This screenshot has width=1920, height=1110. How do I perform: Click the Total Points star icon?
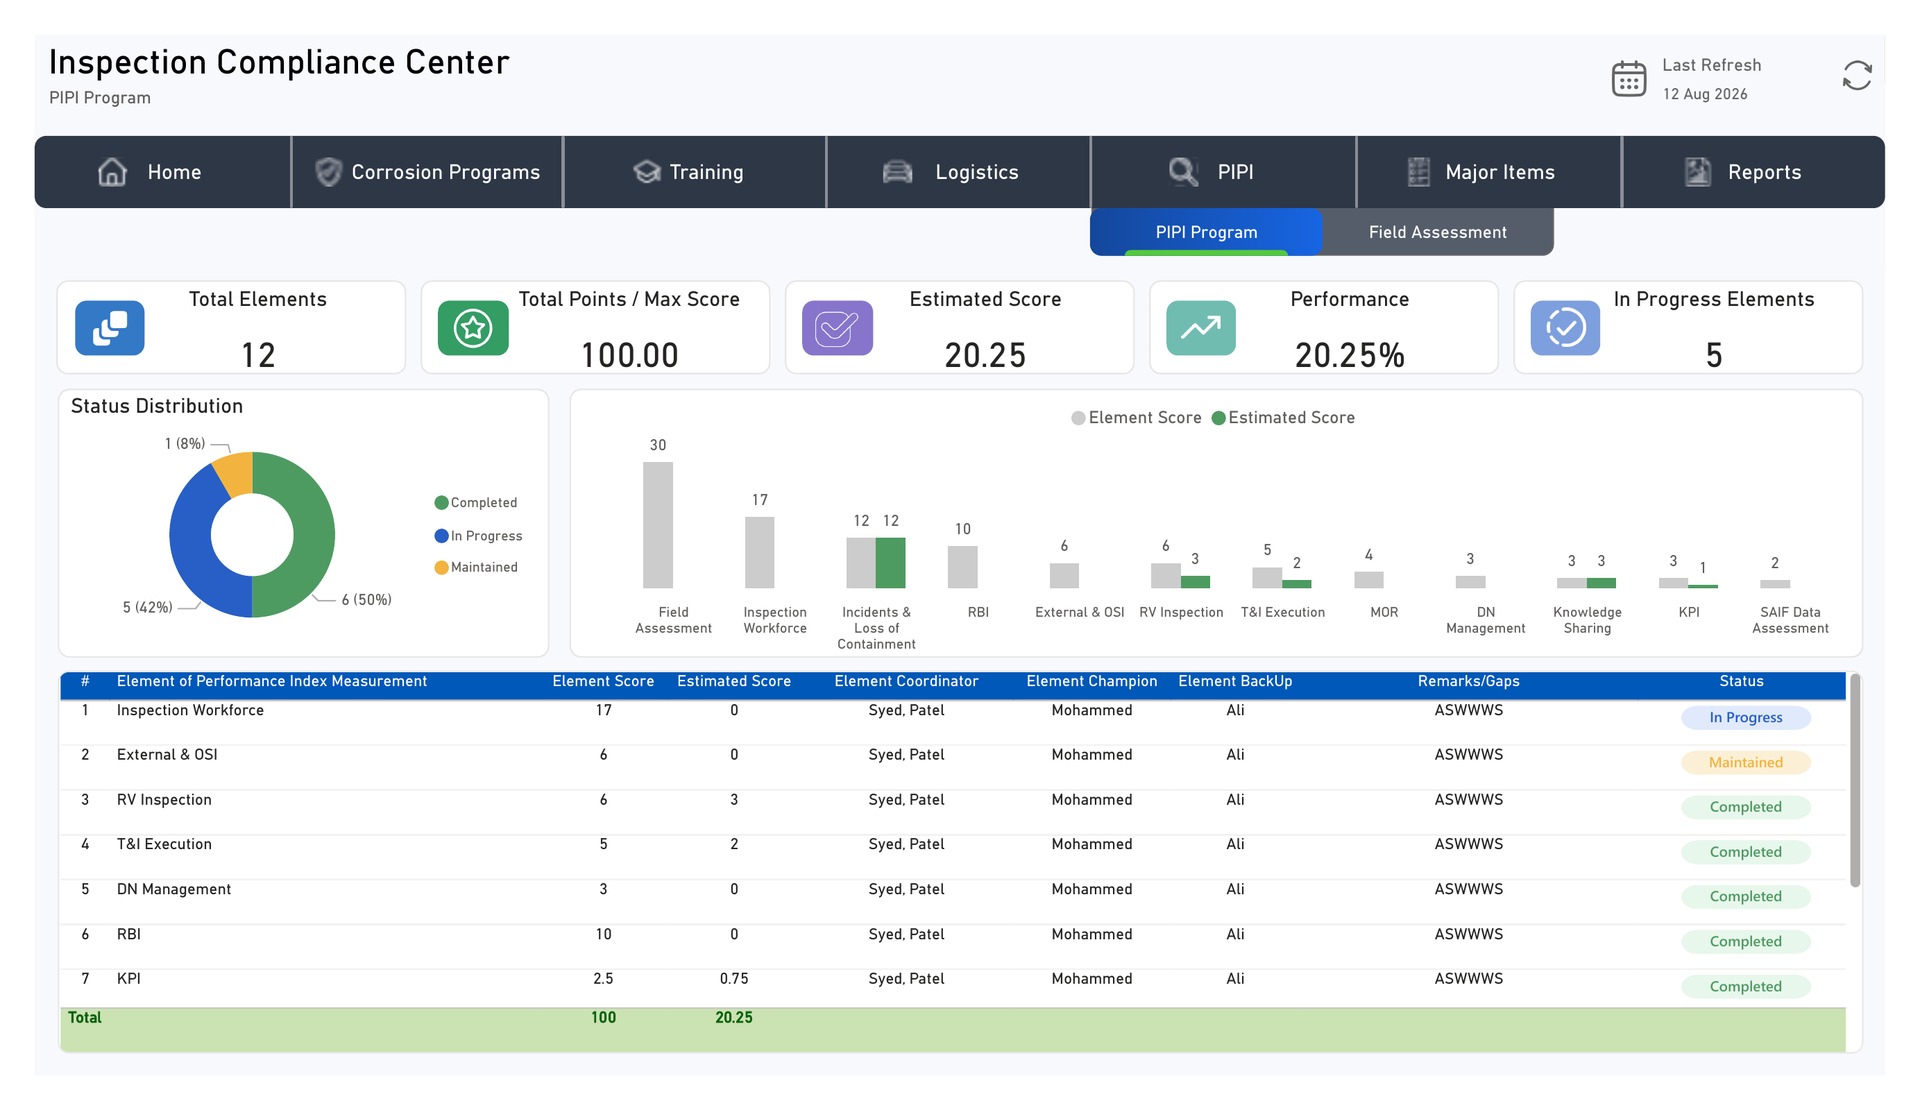pyautogui.click(x=473, y=328)
